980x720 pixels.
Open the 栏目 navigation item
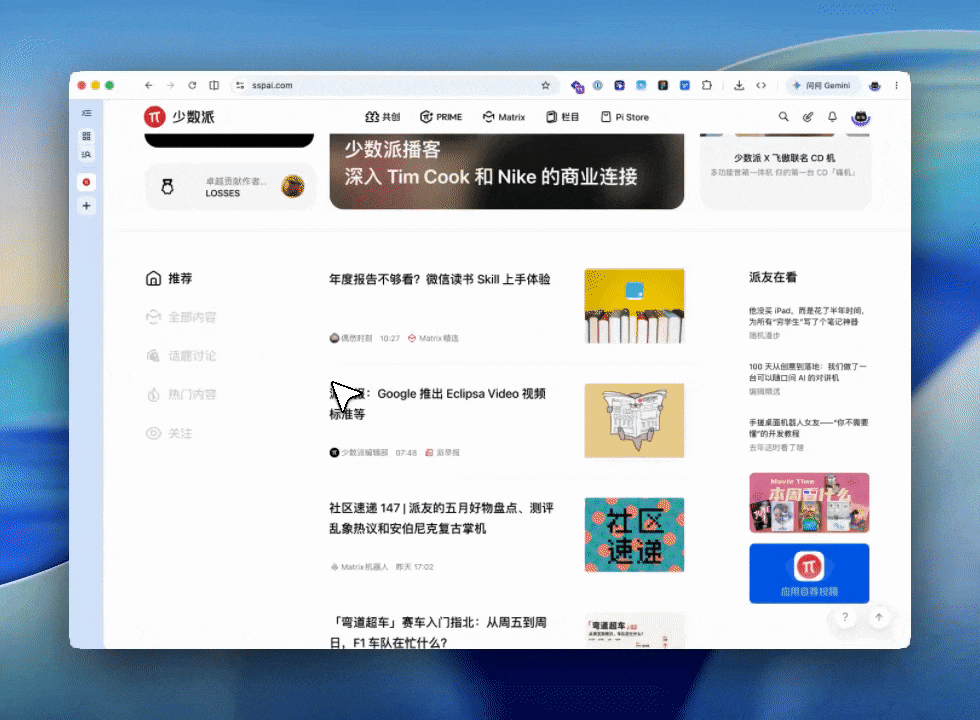[x=562, y=117]
